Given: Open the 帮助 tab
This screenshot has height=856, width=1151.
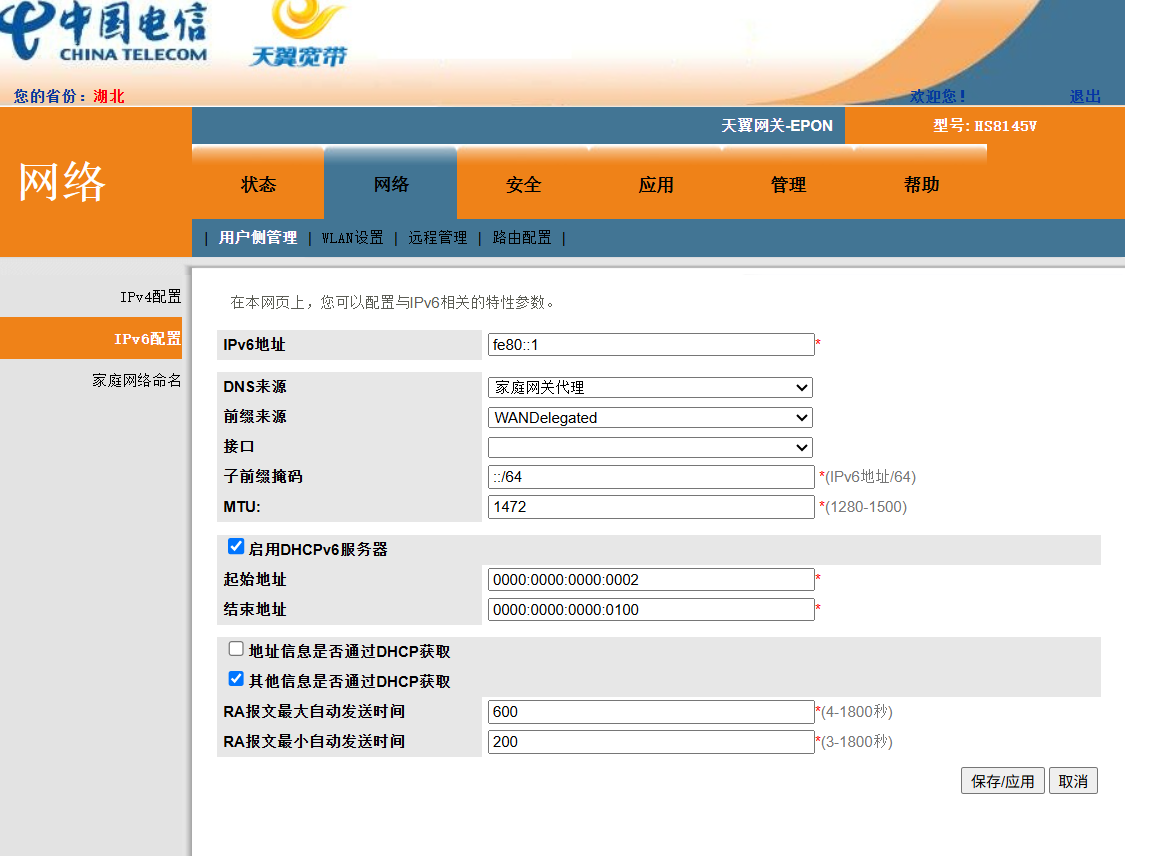Looking at the screenshot, I should point(921,184).
